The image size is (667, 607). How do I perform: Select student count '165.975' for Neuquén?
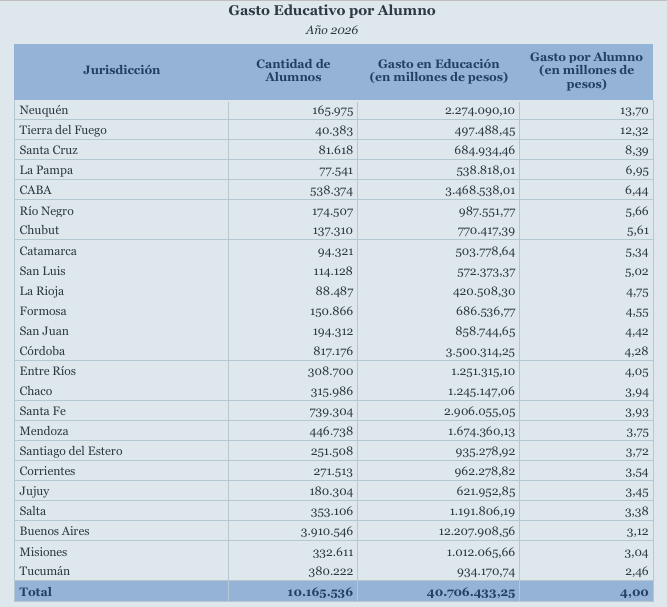coord(333,111)
